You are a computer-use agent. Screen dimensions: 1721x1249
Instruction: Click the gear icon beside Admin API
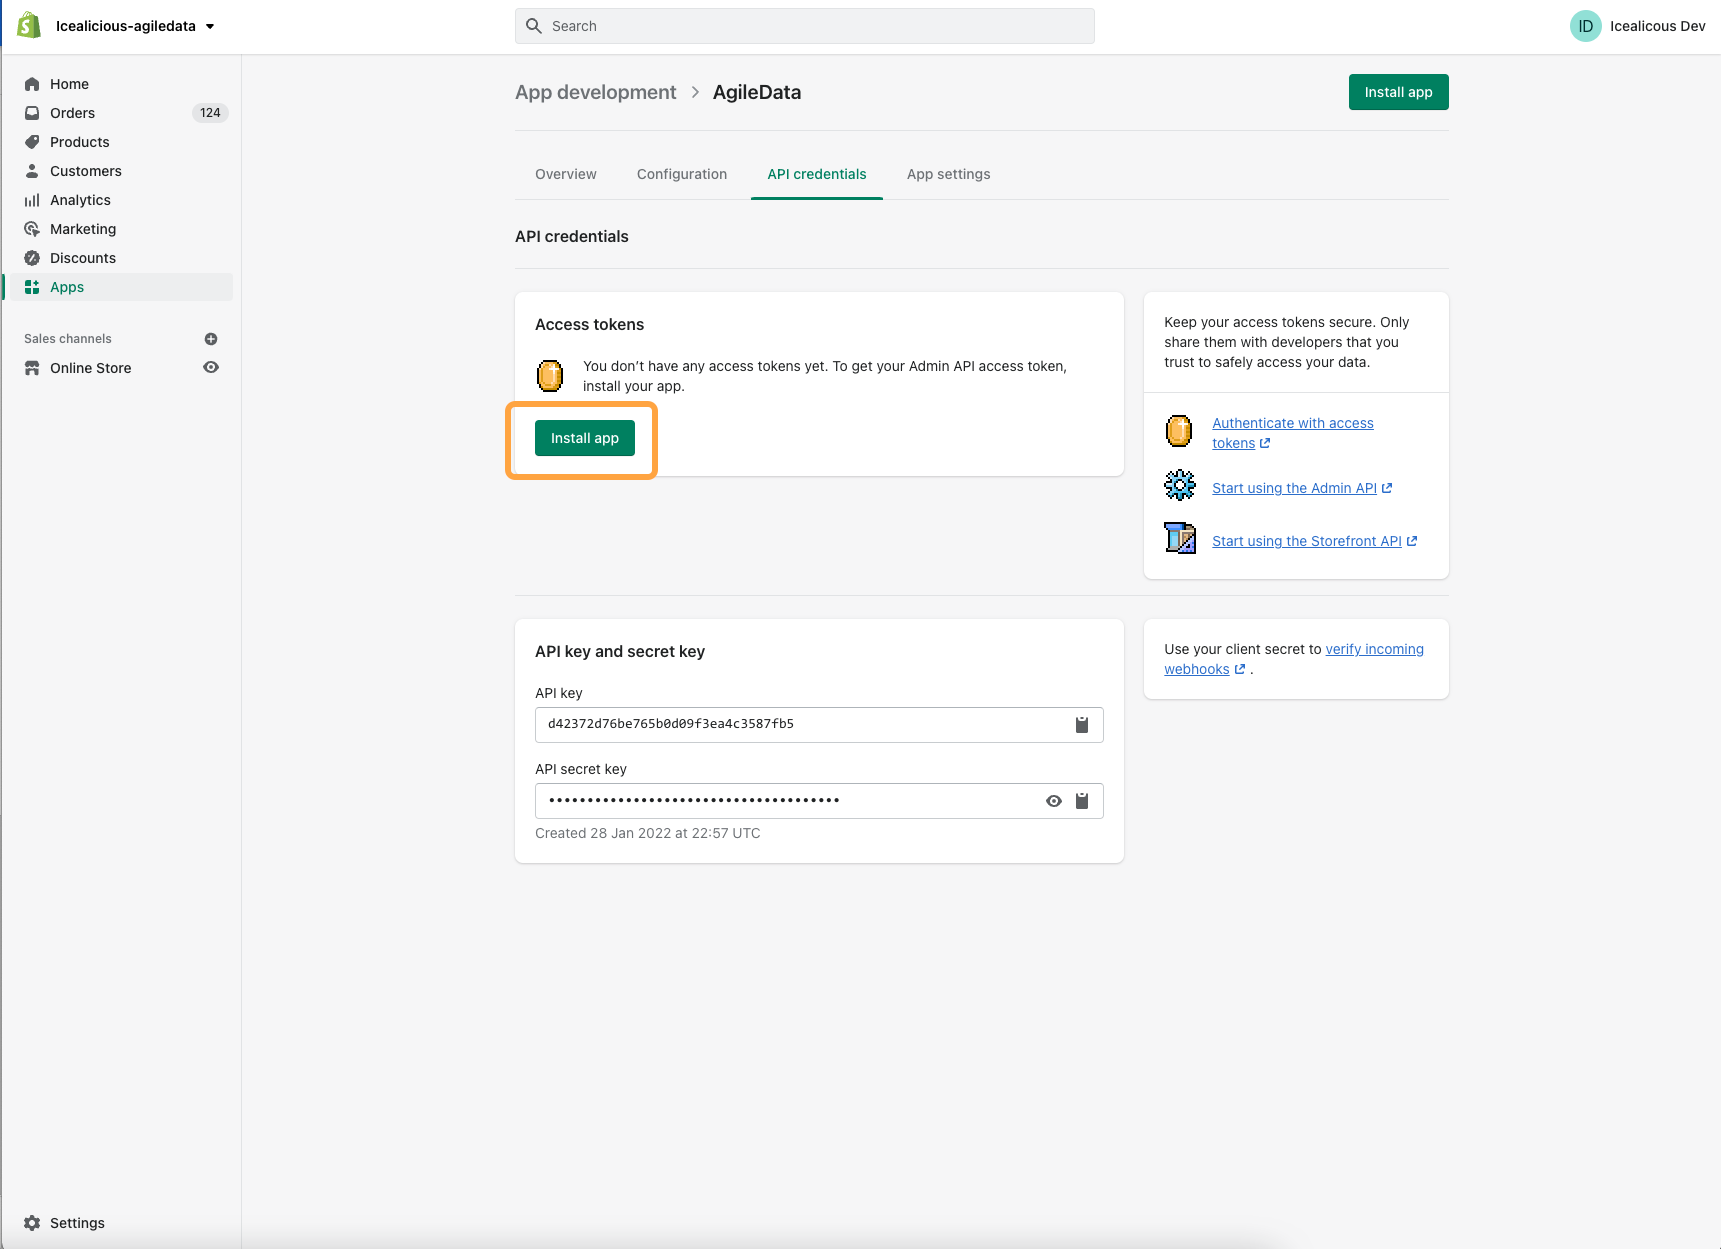click(x=1180, y=485)
